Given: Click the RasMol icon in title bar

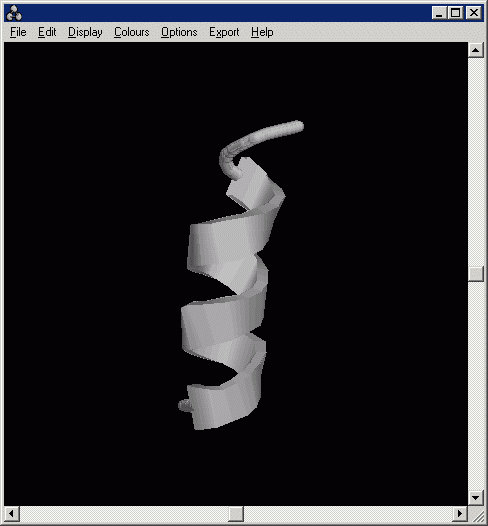Looking at the screenshot, I should (14, 13).
